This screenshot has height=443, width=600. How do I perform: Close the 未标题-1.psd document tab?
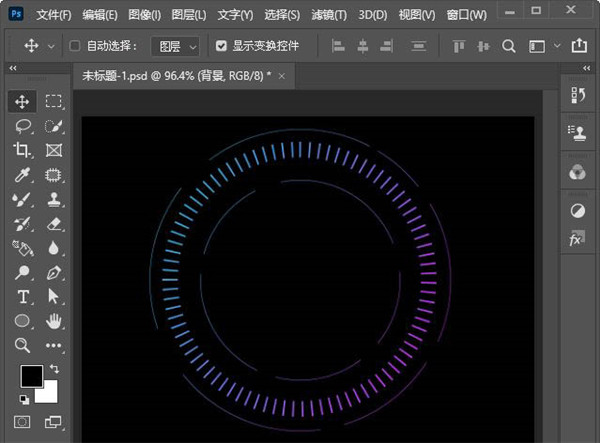click(x=282, y=77)
